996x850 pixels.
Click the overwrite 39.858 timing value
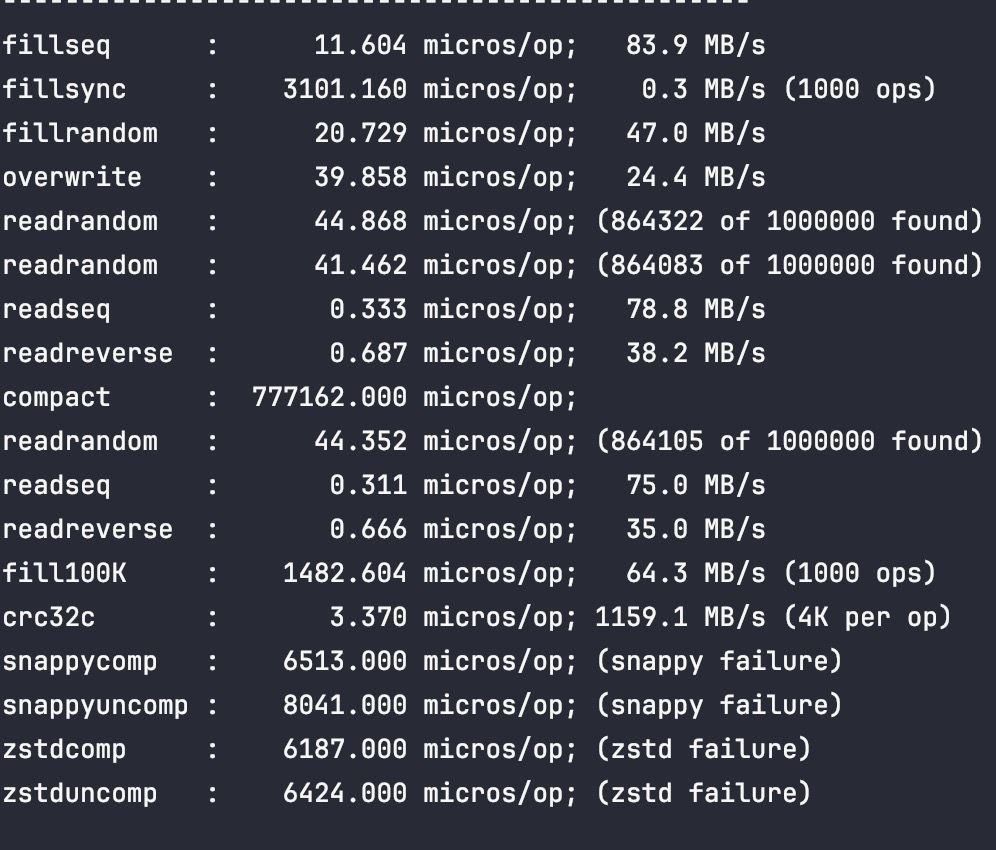[360, 178]
